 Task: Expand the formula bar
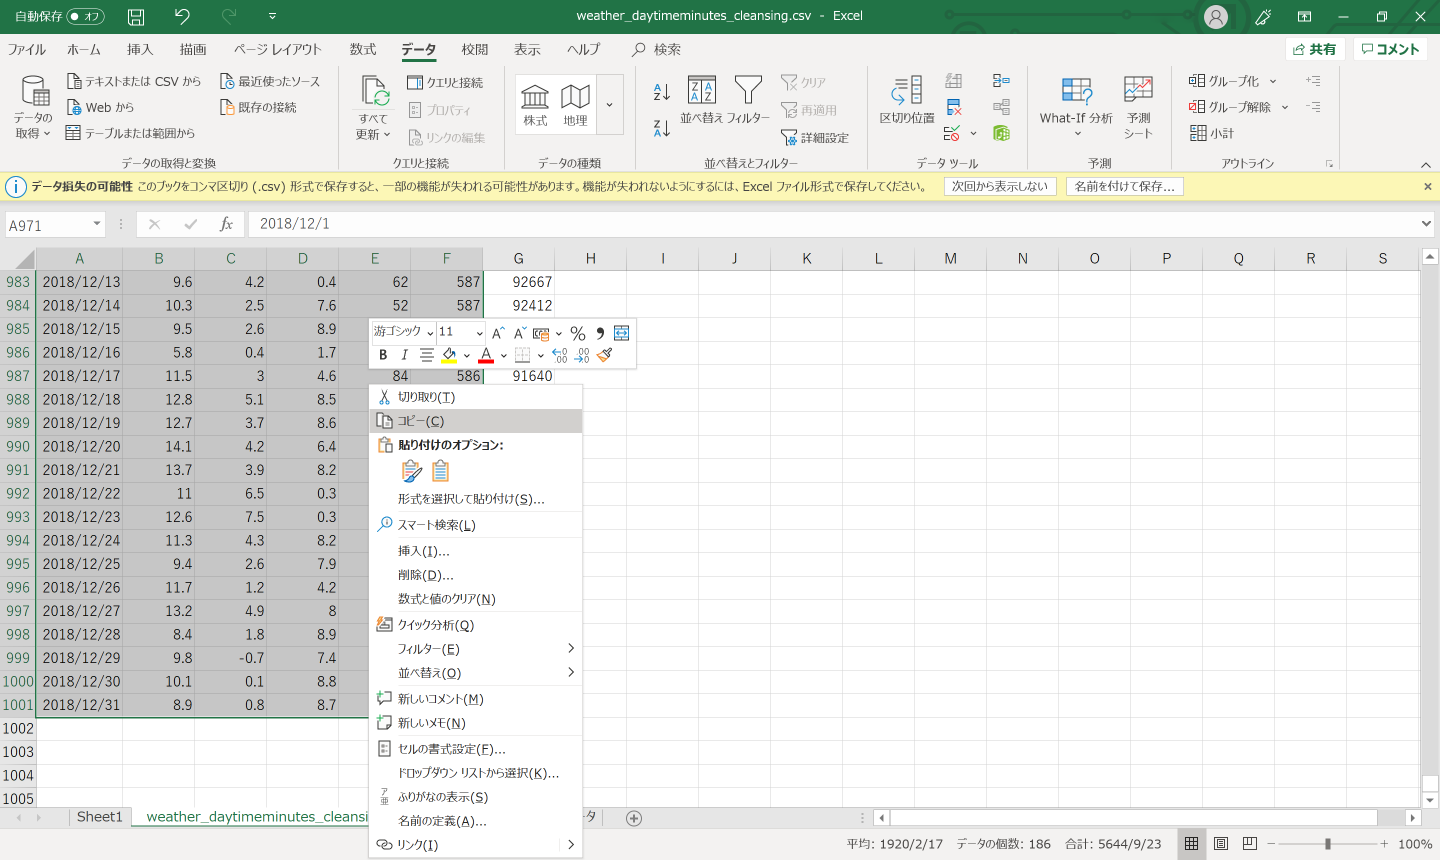[x=1426, y=224]
